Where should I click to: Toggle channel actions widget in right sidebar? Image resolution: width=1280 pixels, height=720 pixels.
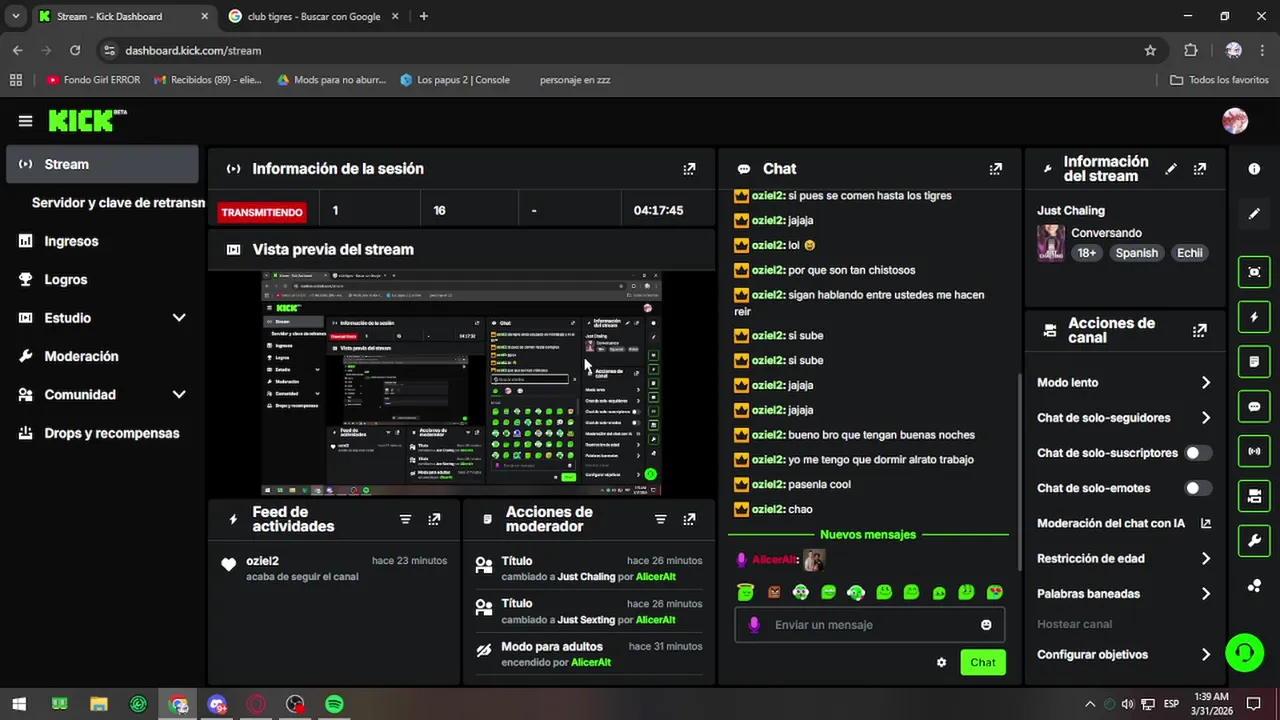click(1254, 496)
